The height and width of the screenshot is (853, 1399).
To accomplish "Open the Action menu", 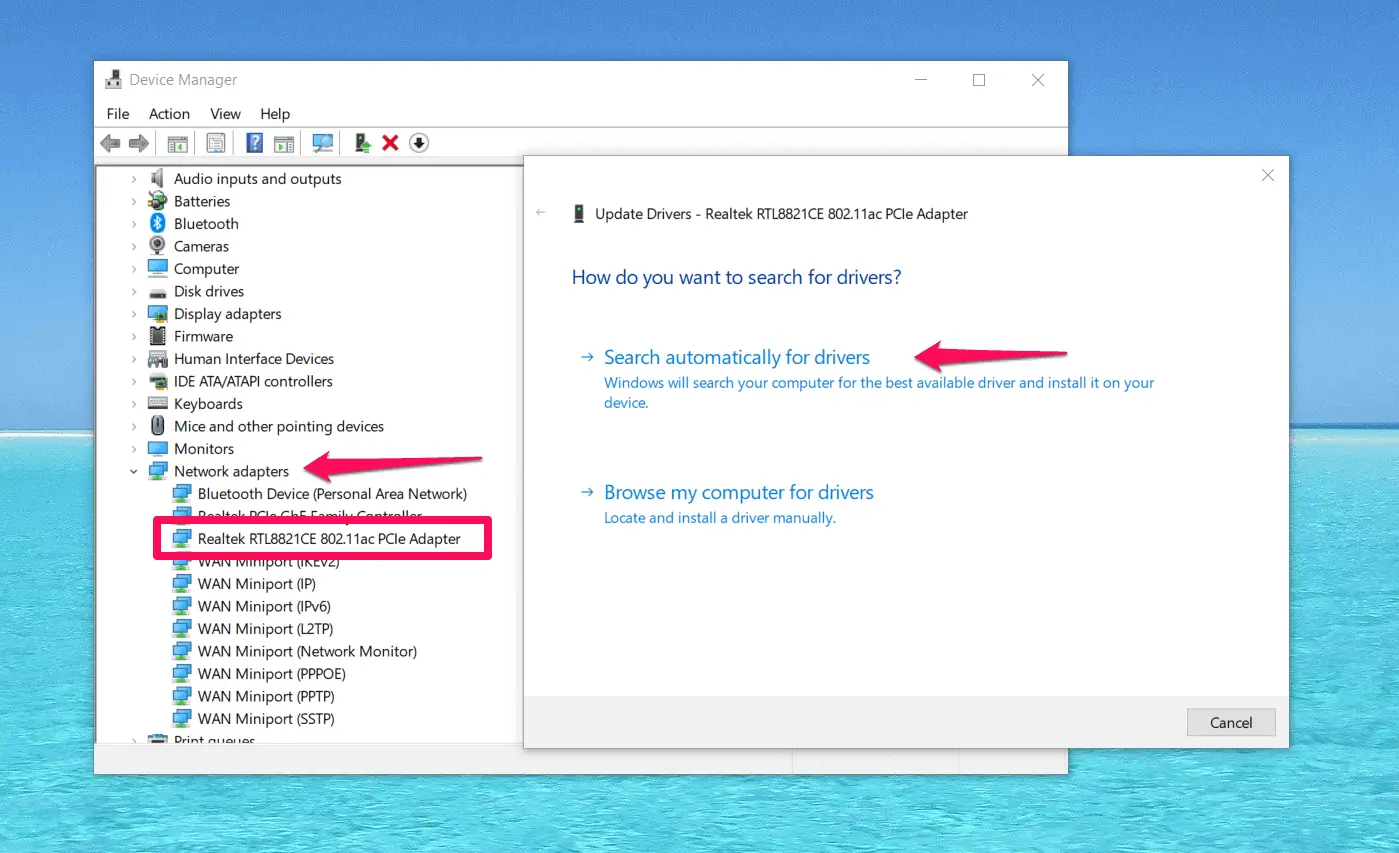I will point(169,114).
